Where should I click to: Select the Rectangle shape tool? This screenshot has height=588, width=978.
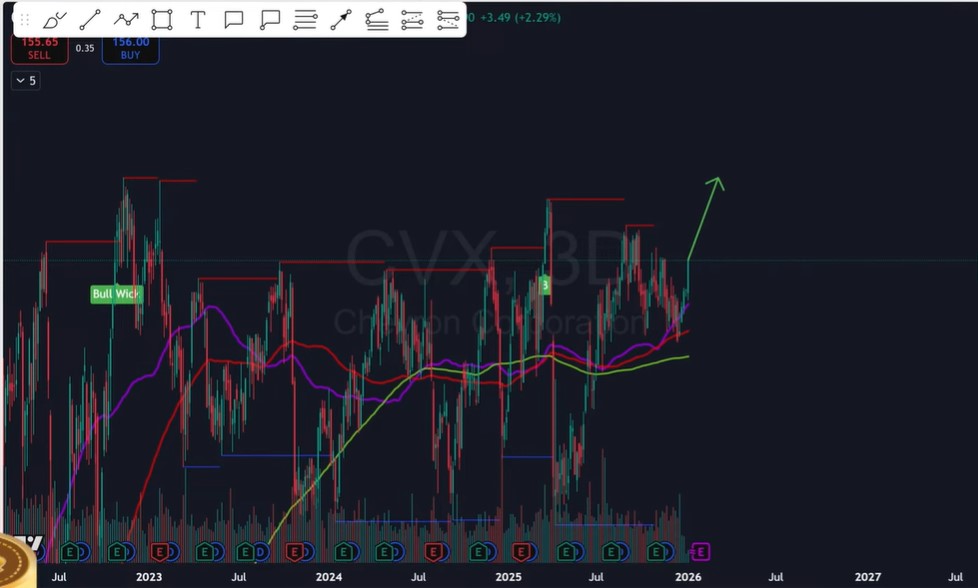point(161,20)
